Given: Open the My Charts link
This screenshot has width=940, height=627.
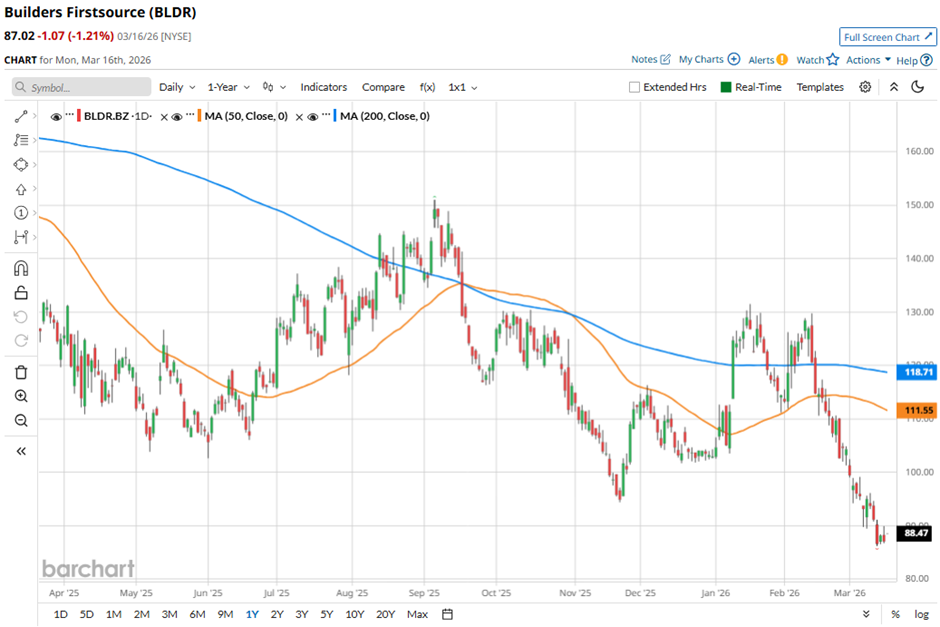Looking at the screenshot, I should coord(708,60).
